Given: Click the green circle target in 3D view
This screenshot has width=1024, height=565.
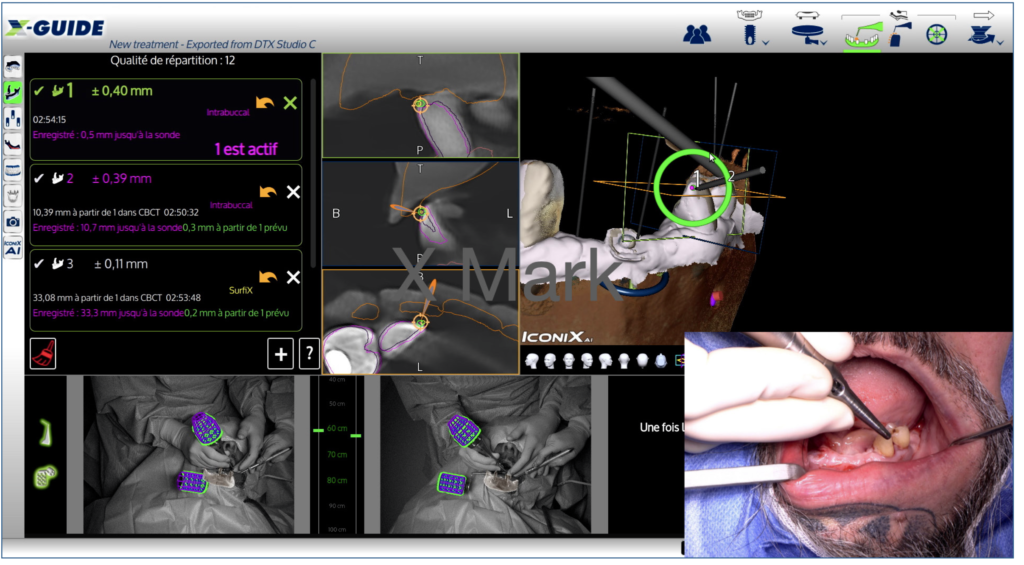Looking at the screenshot, I should click(692, 187).
